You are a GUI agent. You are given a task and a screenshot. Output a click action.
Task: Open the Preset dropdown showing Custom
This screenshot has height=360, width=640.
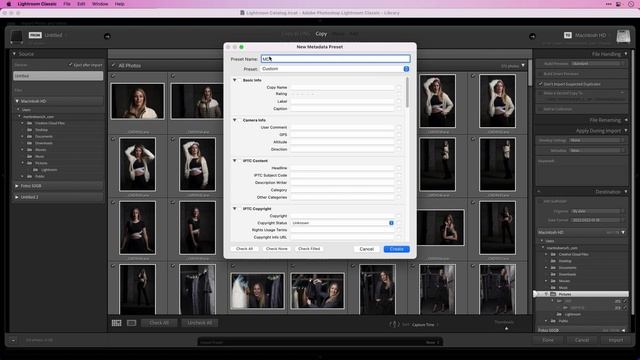pos(335,69)
